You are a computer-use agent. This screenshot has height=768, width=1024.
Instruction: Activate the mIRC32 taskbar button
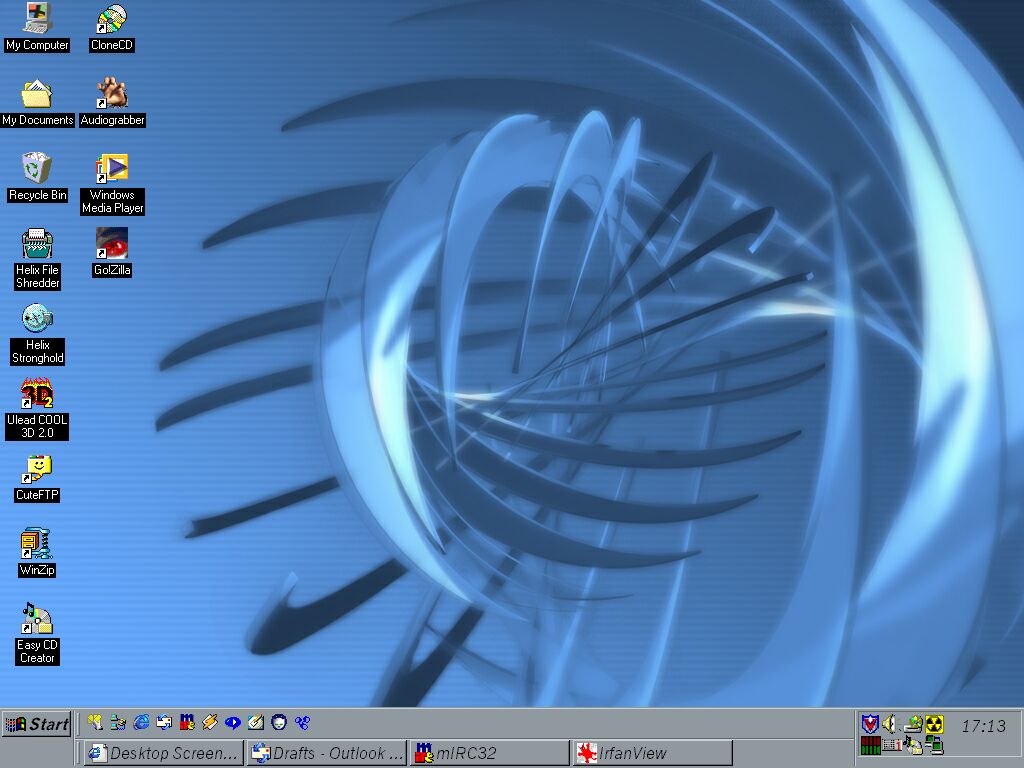(489, 753)
